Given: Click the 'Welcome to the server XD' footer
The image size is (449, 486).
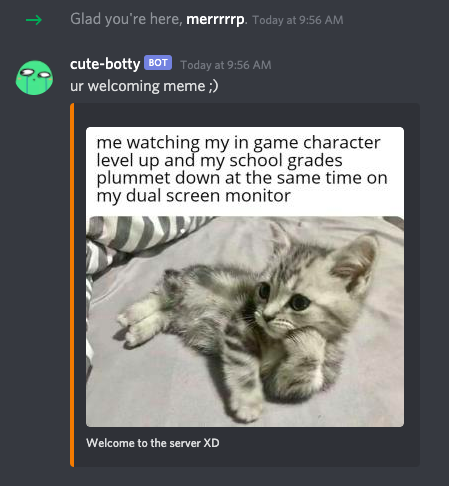Looking at the screenshot, I should click(153, 443).
